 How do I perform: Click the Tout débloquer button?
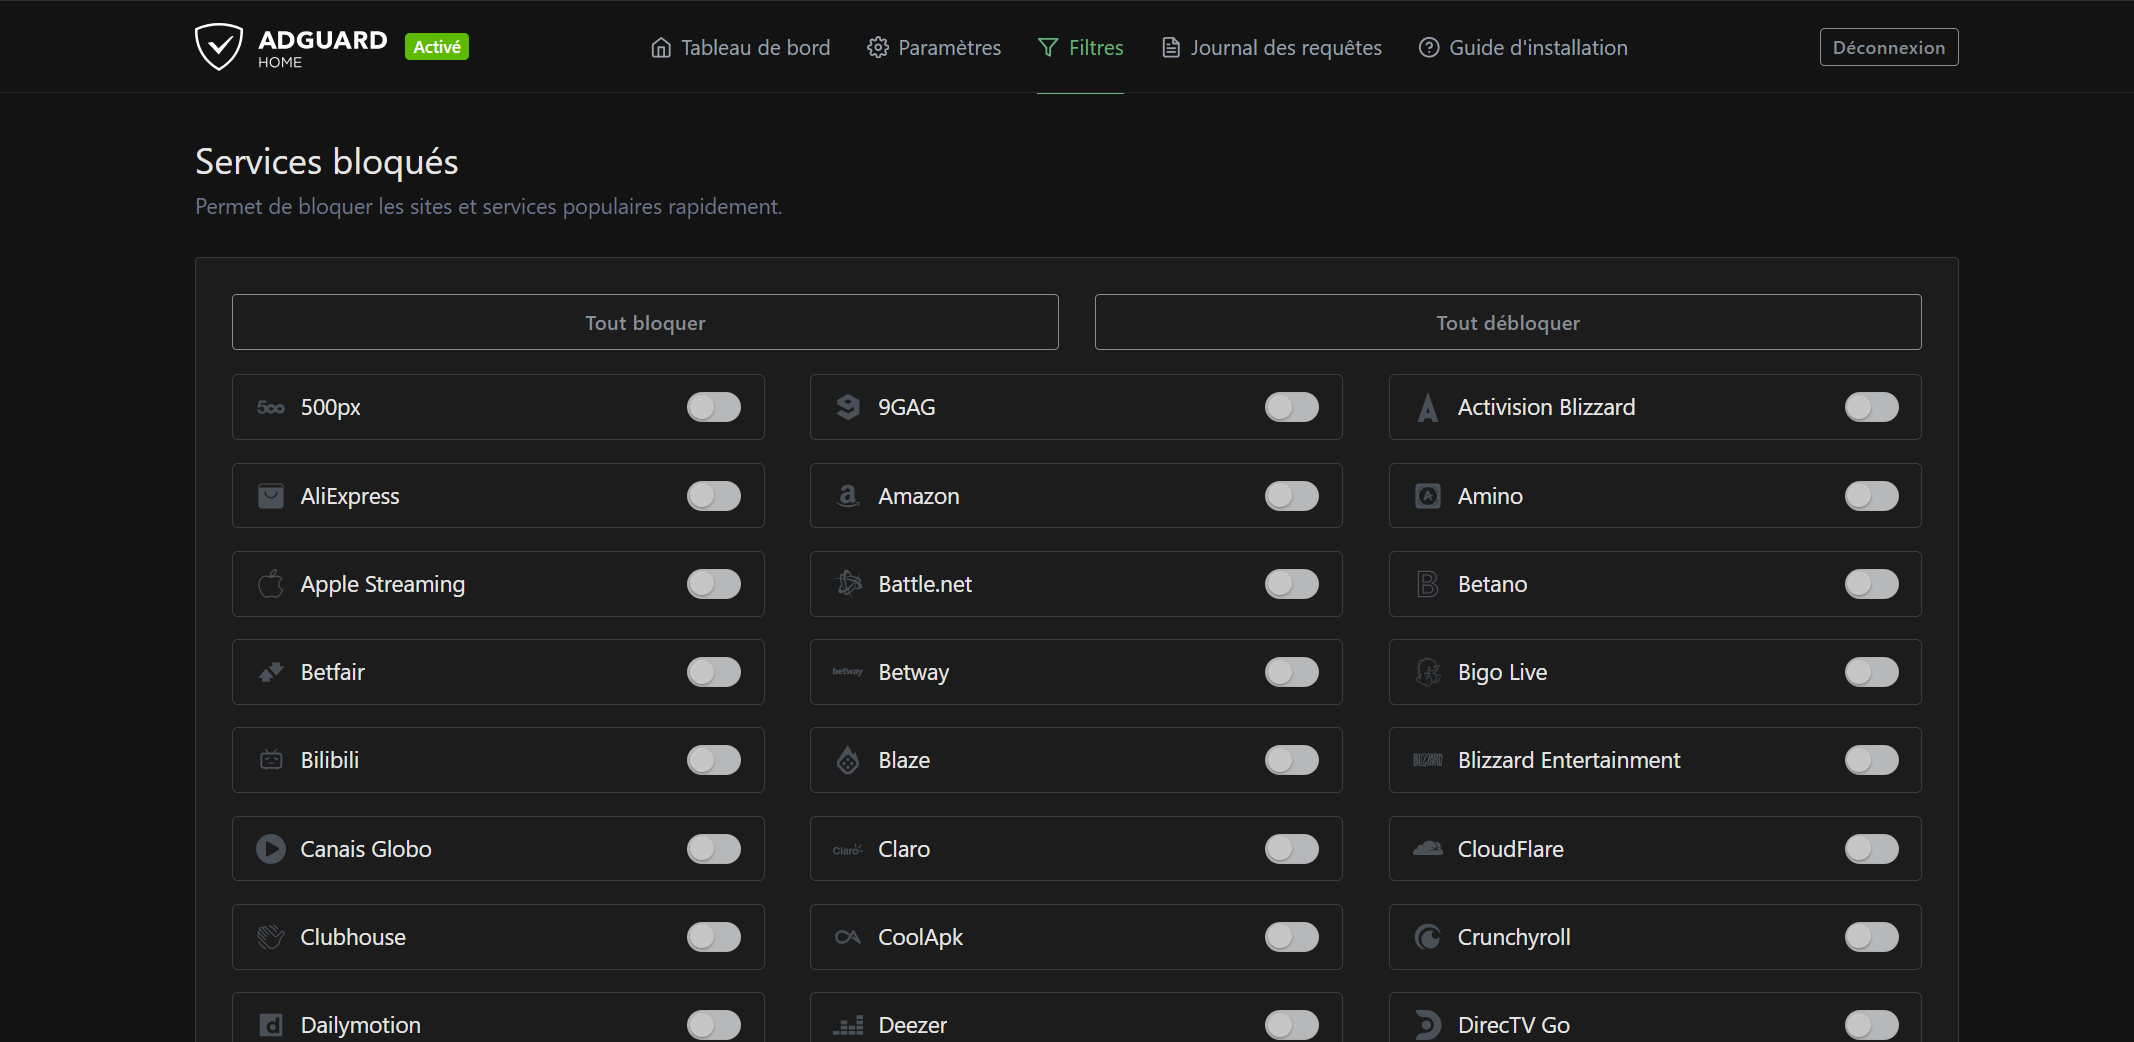point(1508,322)
